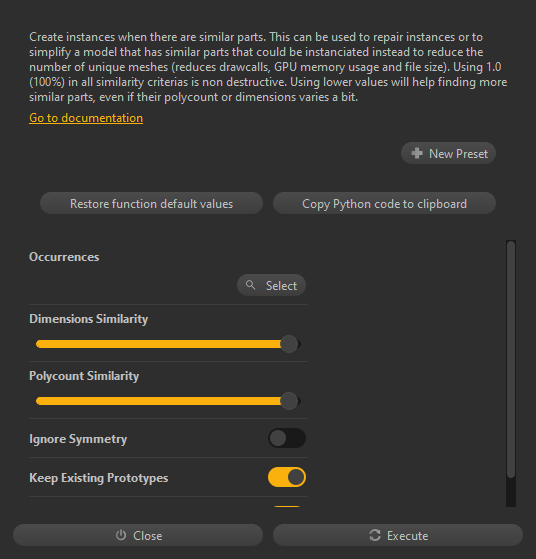
Task: Click the circular arrows icon on Execute
Action: (x=375, y=535)
